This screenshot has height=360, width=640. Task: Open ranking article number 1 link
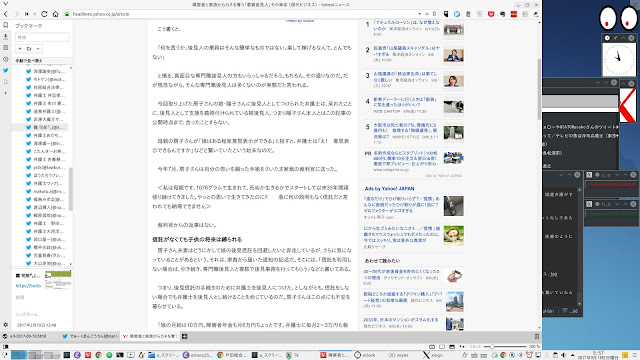407,25
